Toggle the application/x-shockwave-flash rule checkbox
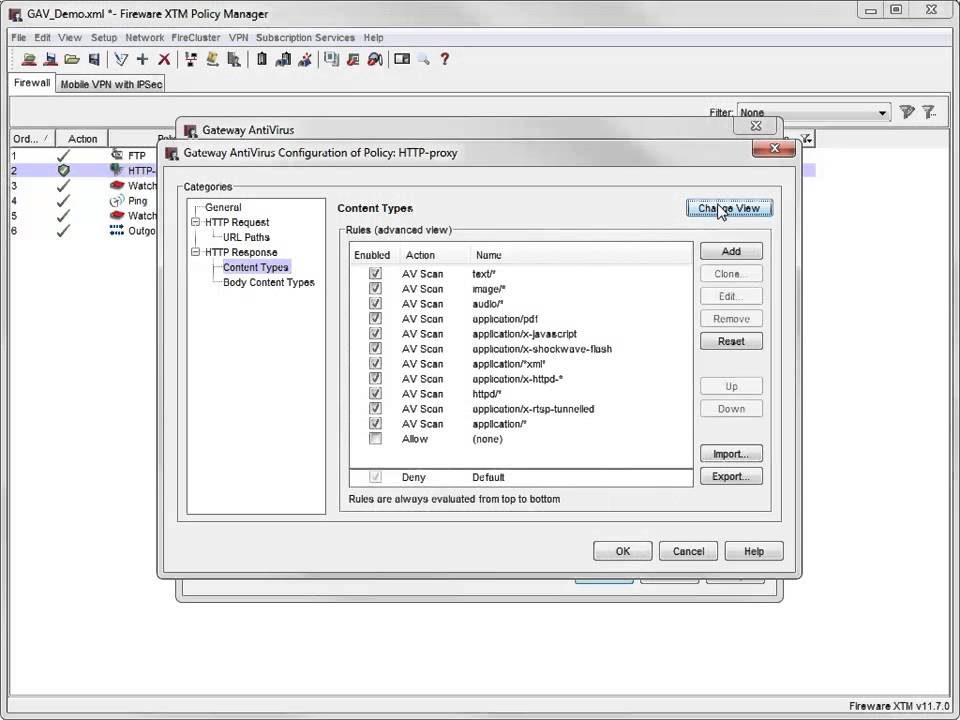Viewport: 960px width, 720px height. click(375, 348)
